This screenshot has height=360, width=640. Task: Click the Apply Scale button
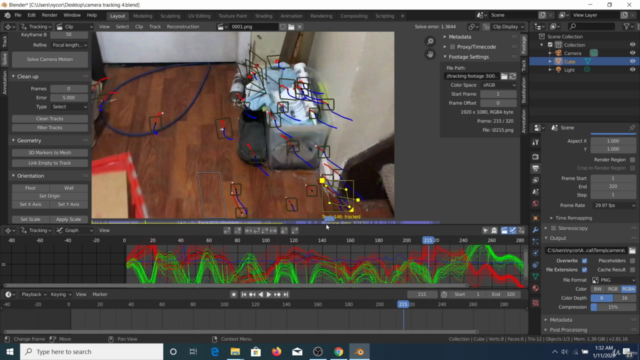point(68,219)
